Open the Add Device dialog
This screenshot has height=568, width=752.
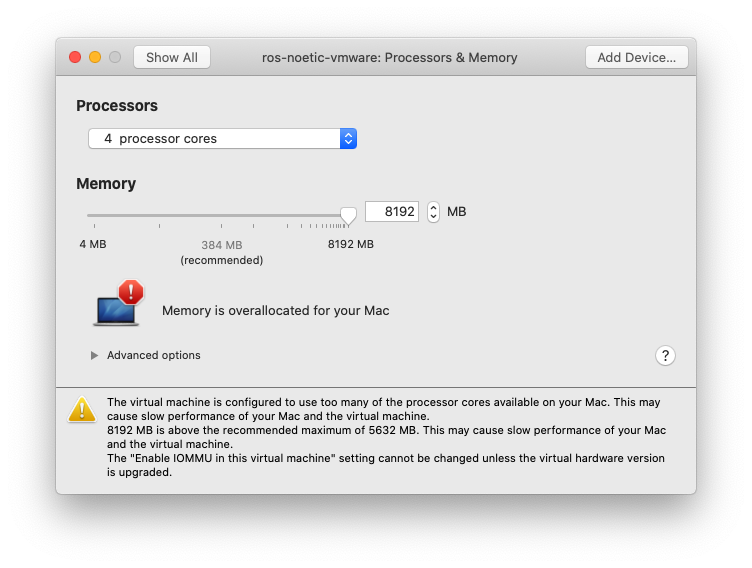point(636,58)
